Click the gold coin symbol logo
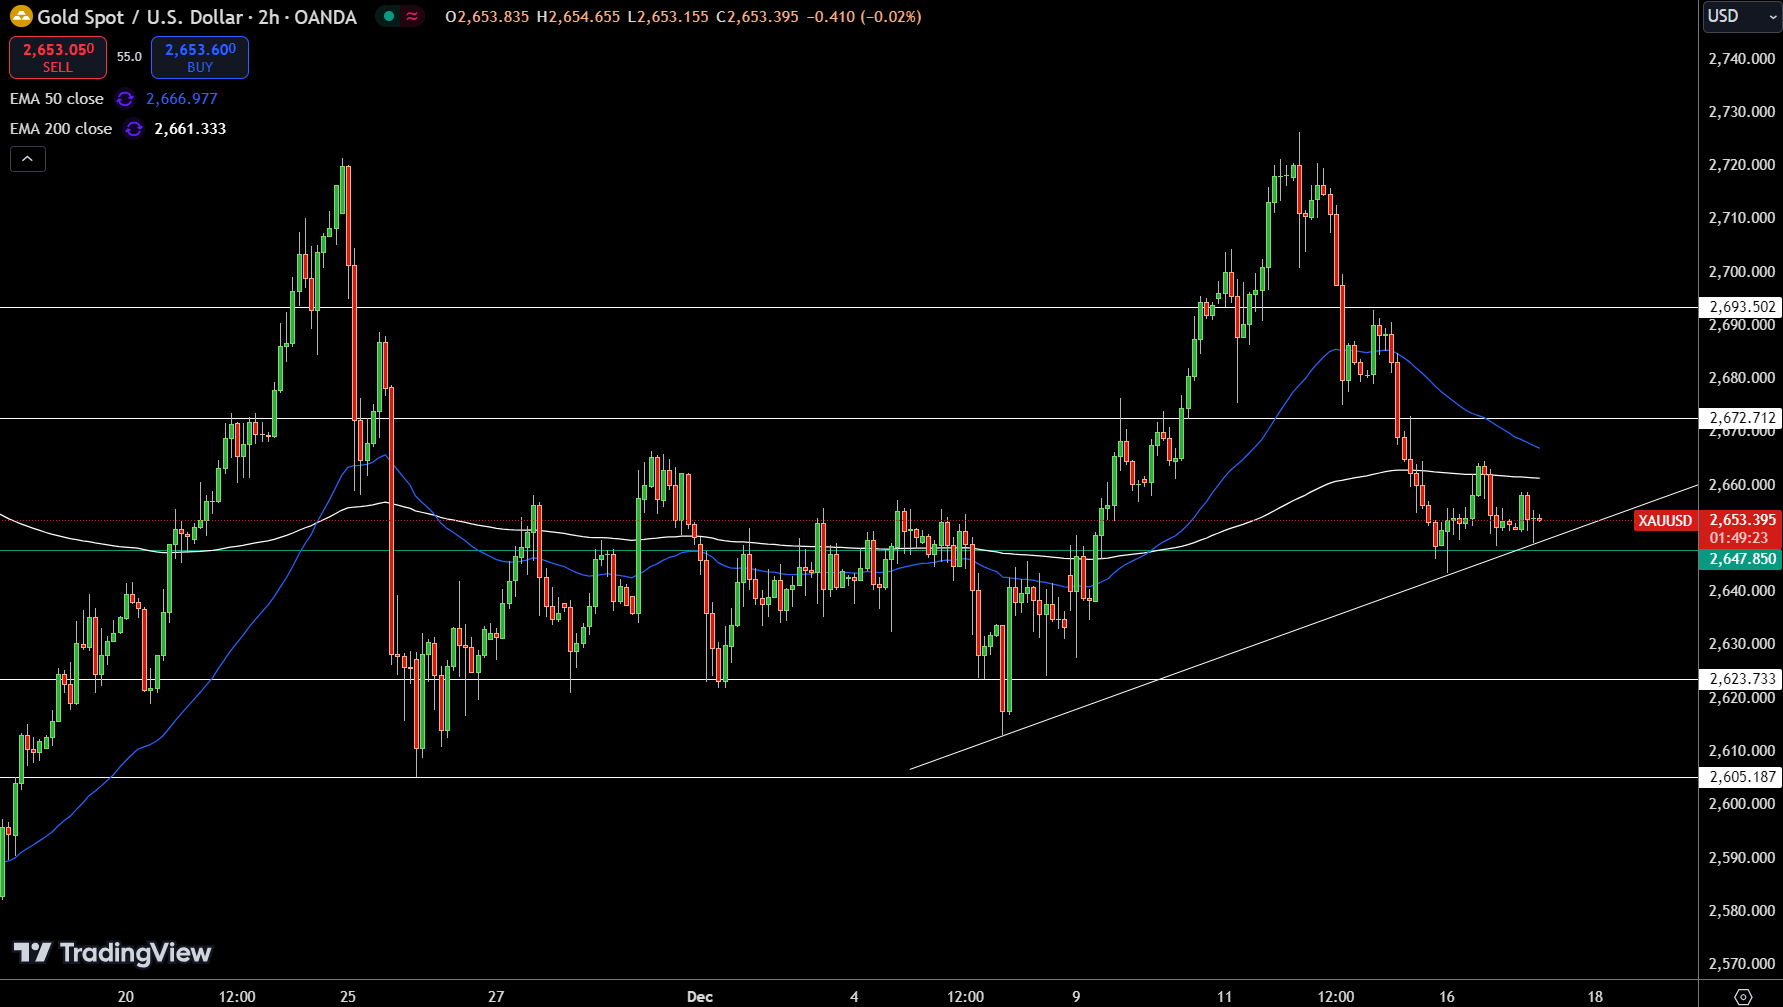1783x1007 pixels. click(21, 17)
